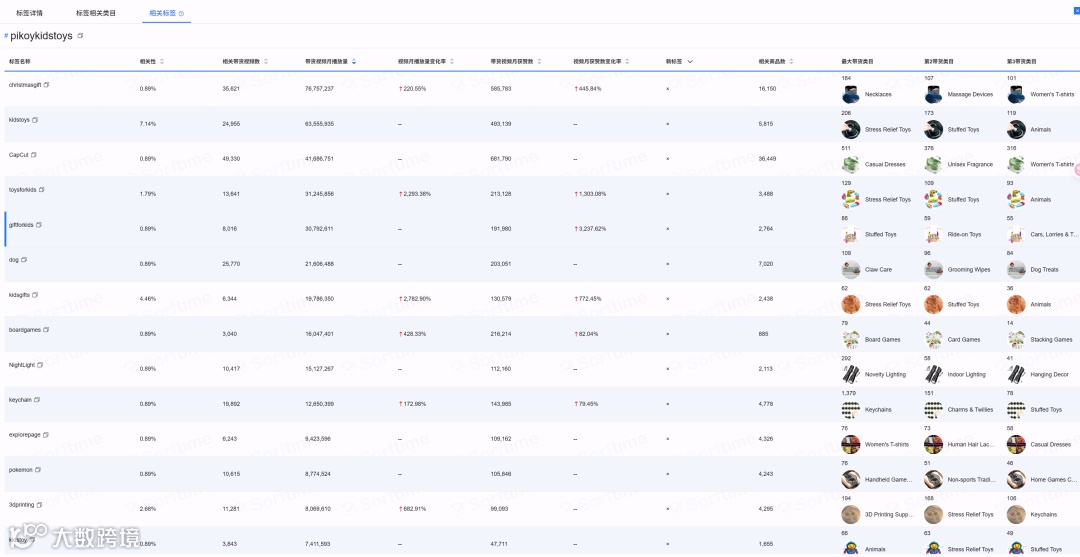Copy the explorepage tag name
Viewport: 1080px width, 557px height.
45,434
